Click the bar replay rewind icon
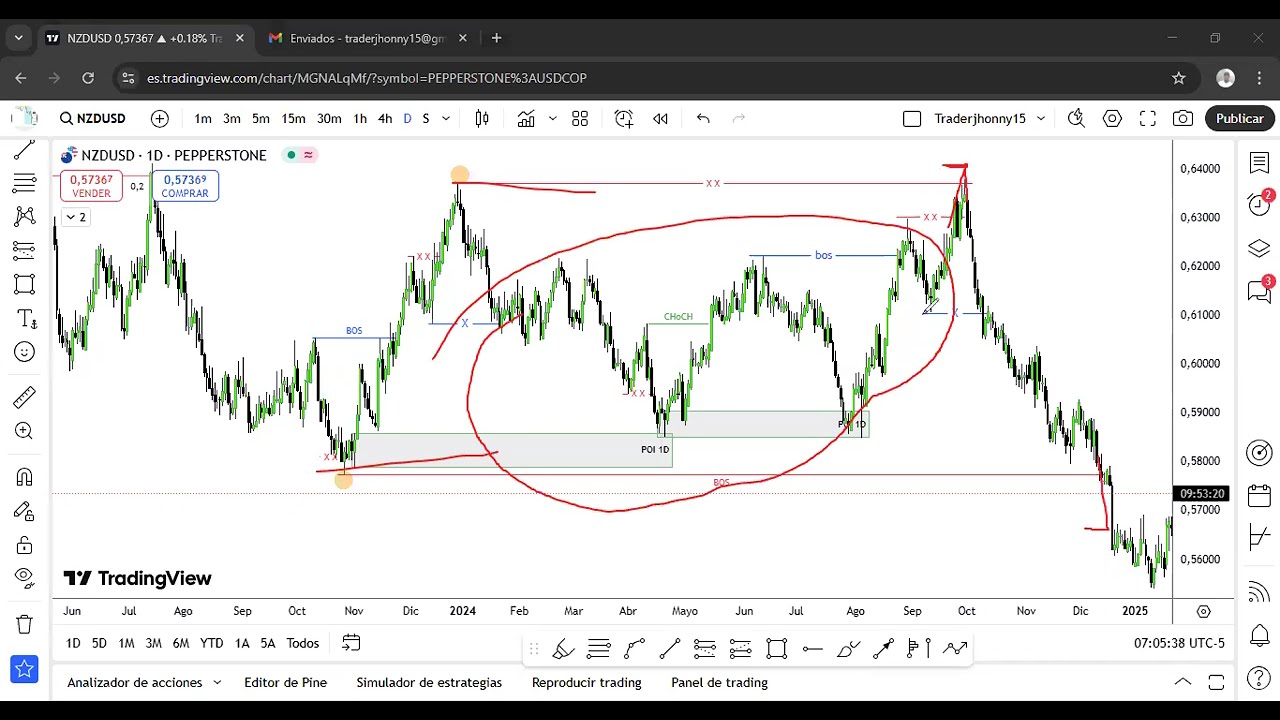1280x720 pixels. [x=660, y=119]
